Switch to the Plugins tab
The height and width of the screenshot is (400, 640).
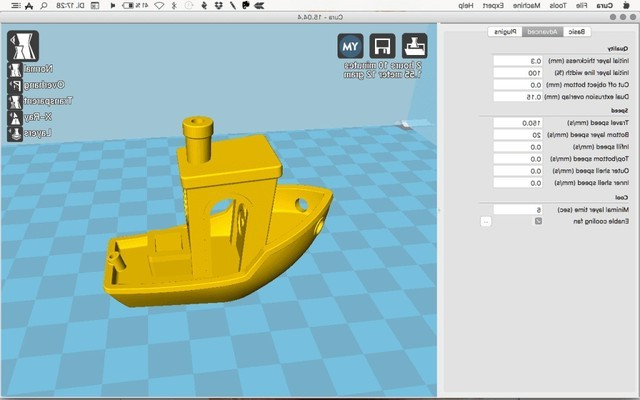tap(507, 32)
